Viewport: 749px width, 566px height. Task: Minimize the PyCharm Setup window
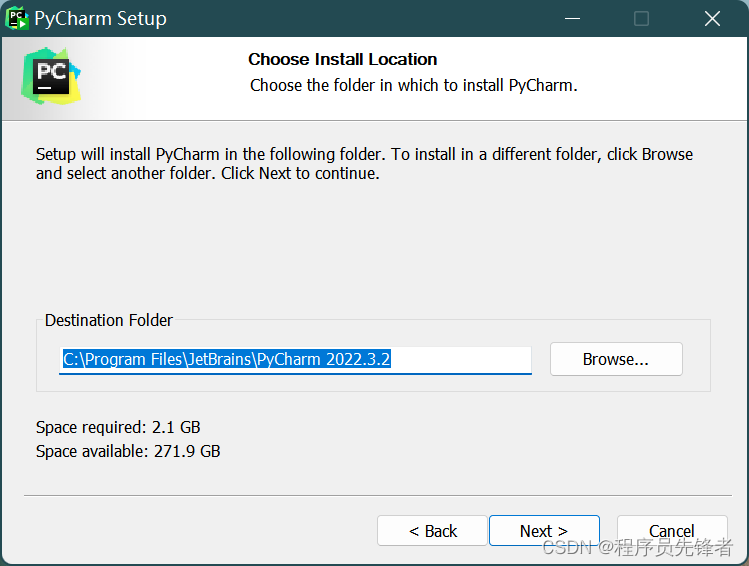[572, 19]
